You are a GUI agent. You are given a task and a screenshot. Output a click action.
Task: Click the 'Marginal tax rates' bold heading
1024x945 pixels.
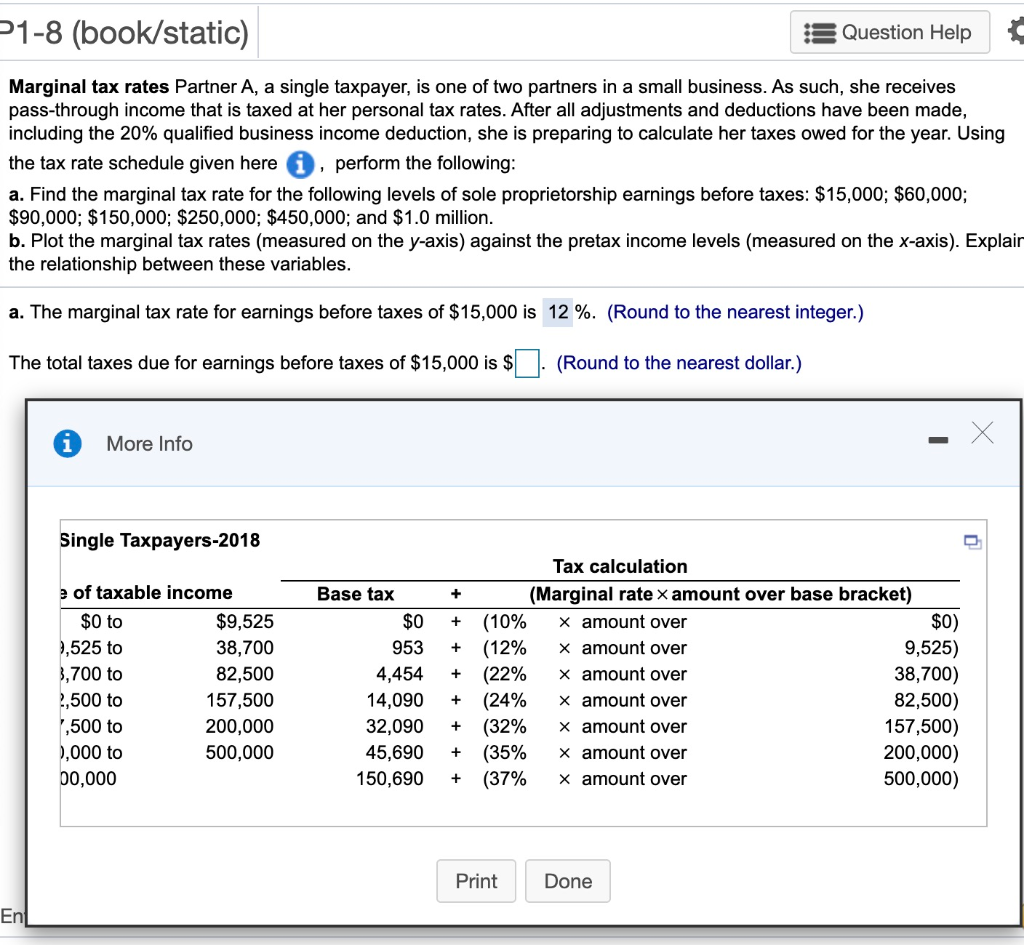pyautogui.click(x=89, y=87)
